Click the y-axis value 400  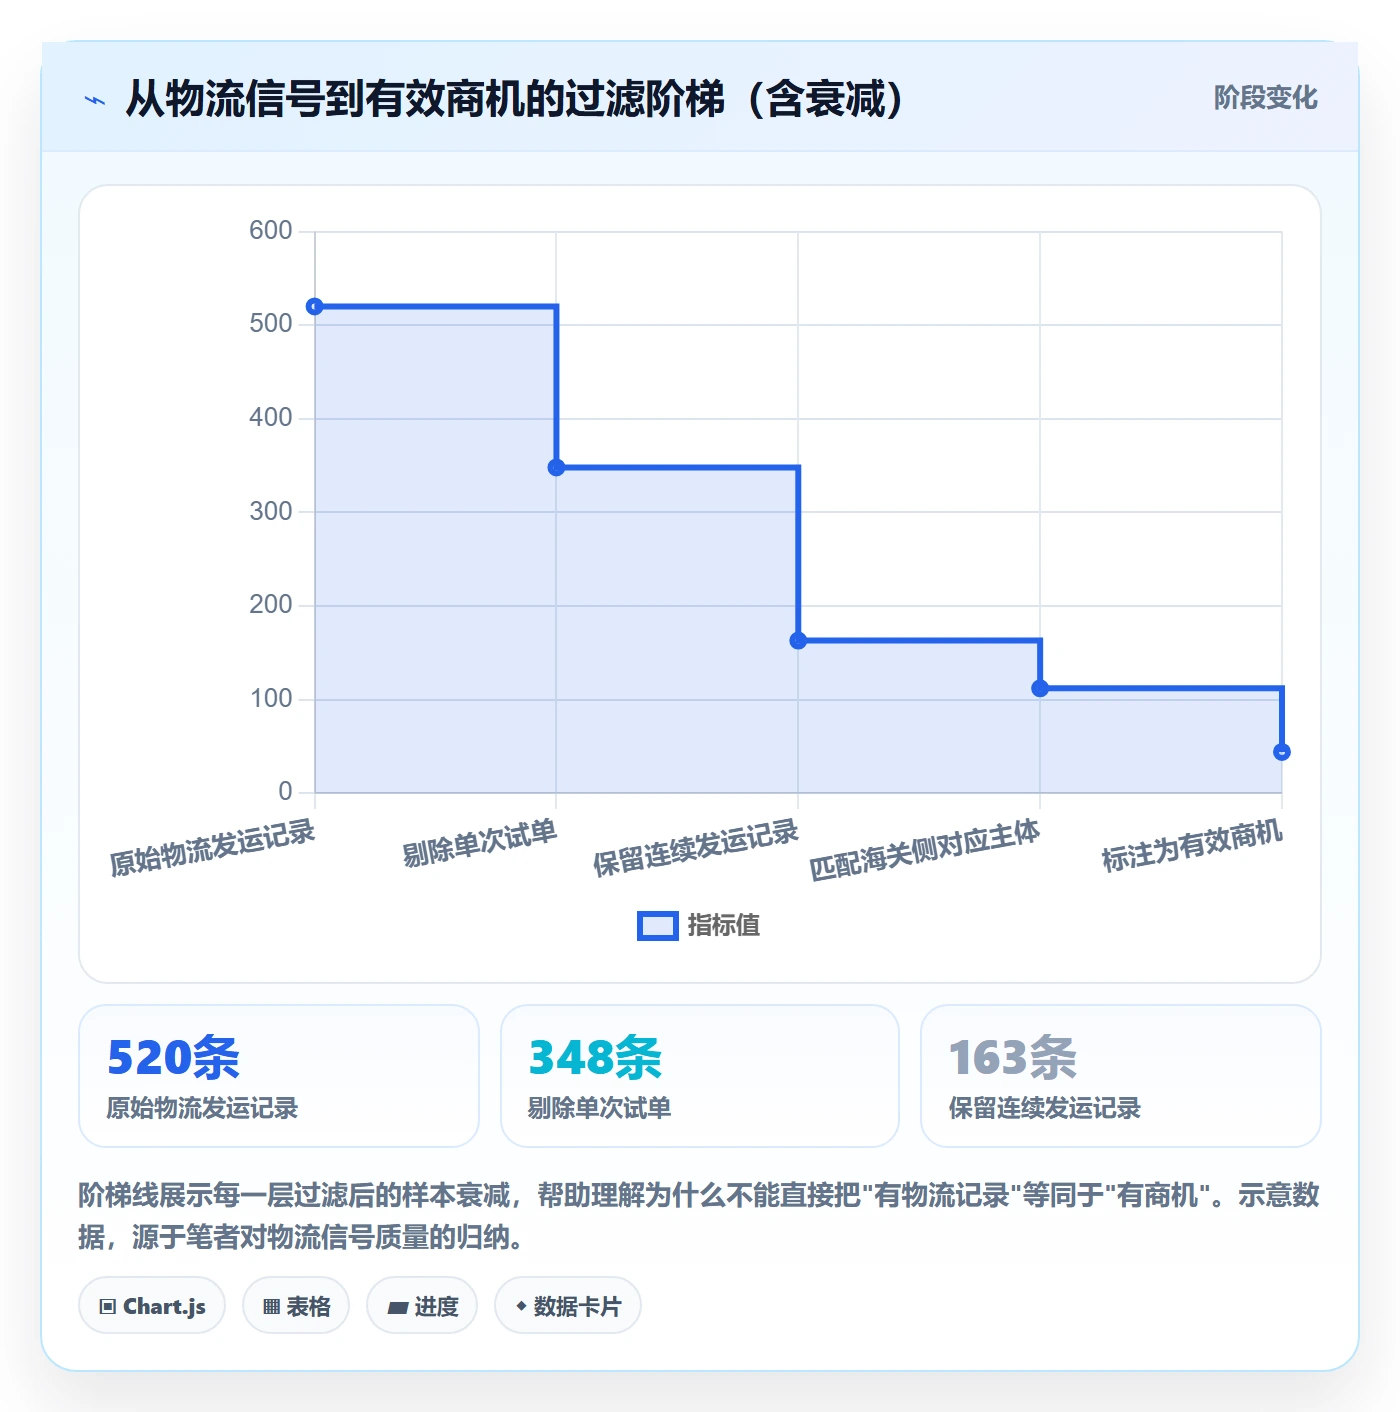271,418
